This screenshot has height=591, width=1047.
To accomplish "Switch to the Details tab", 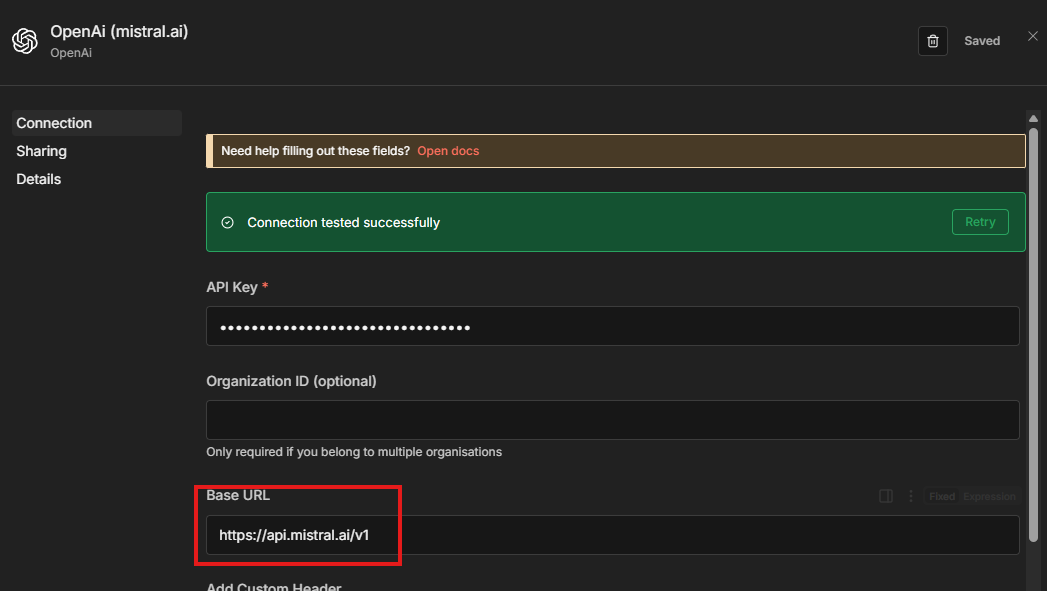I will coord(39,179).
